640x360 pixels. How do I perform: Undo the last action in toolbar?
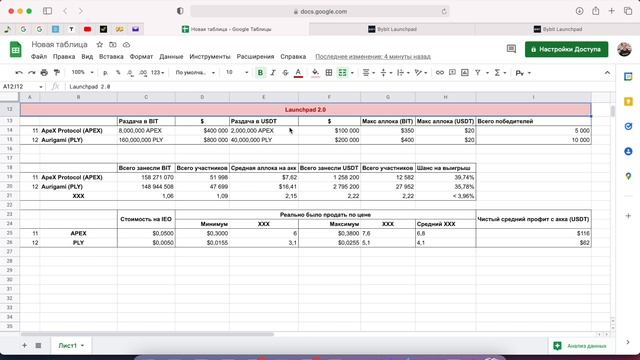(19, 73)
